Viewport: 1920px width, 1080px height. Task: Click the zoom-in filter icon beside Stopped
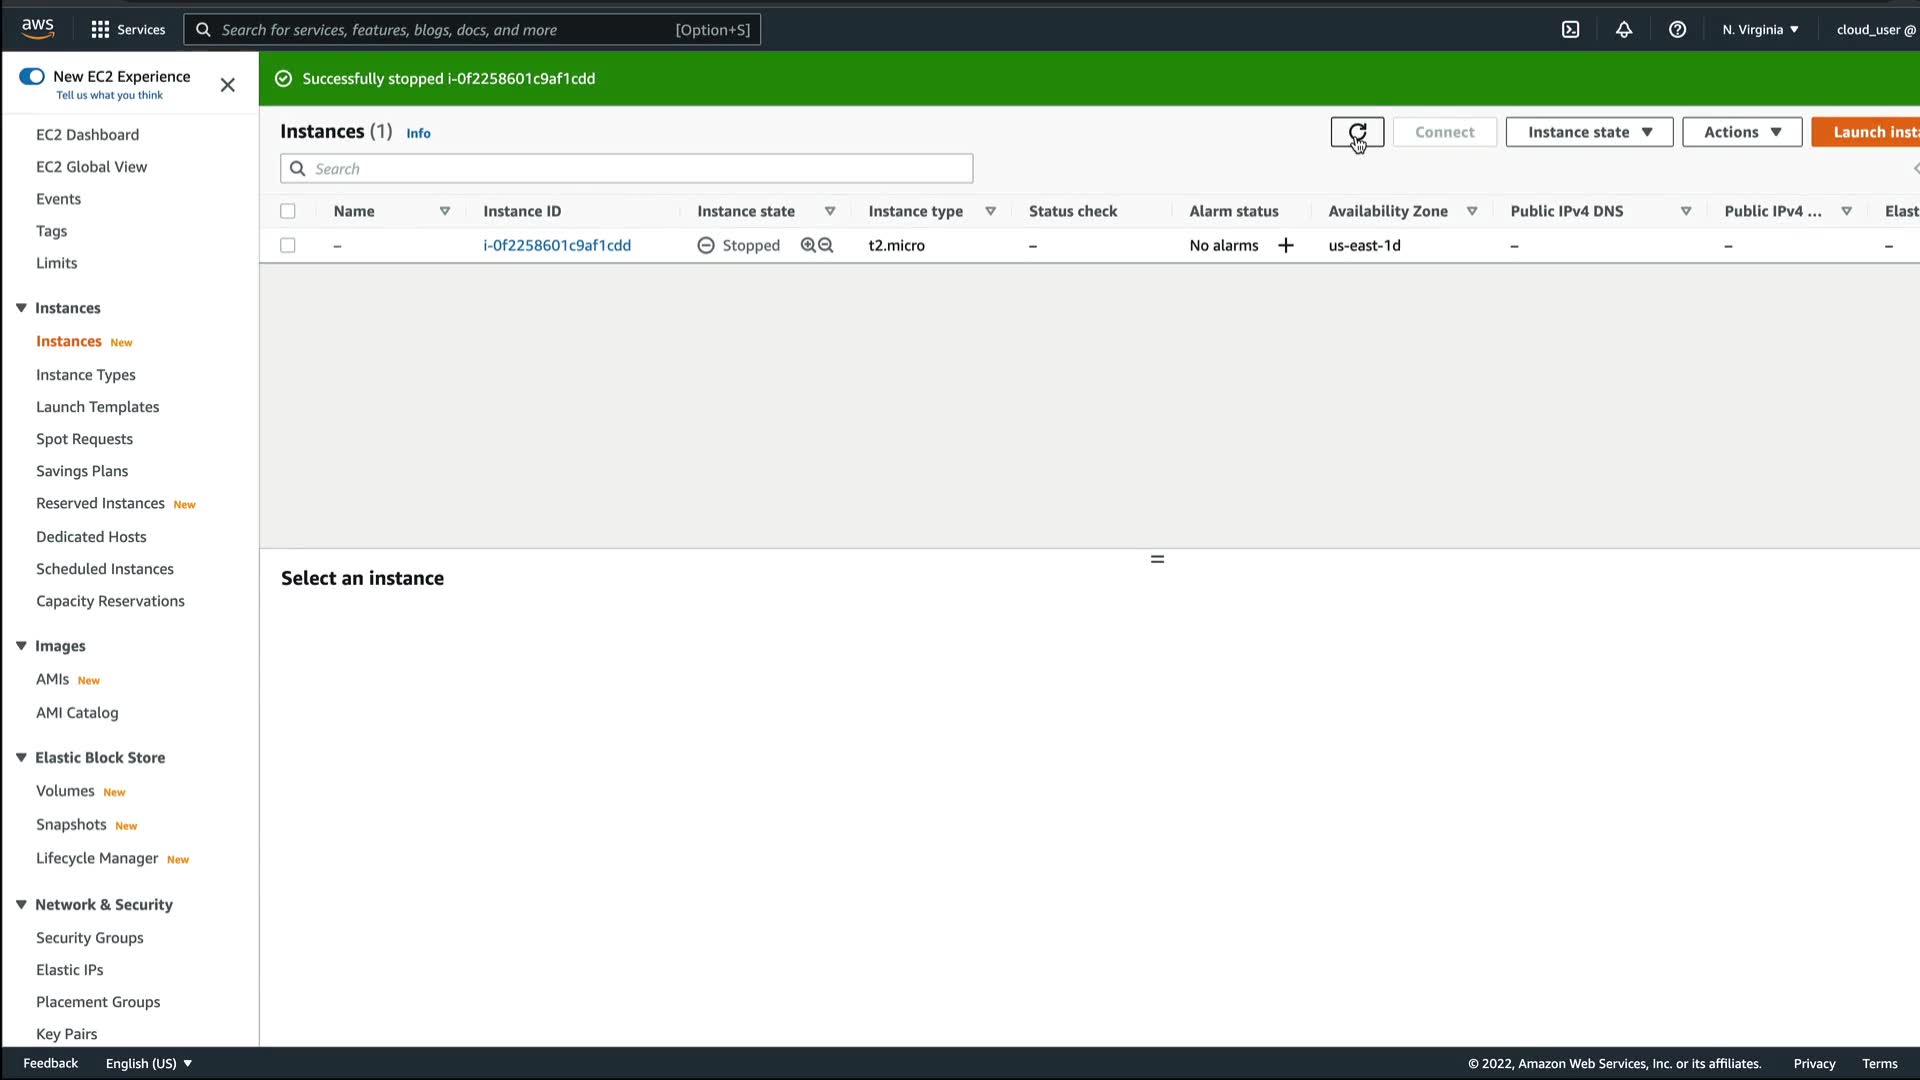808,245
